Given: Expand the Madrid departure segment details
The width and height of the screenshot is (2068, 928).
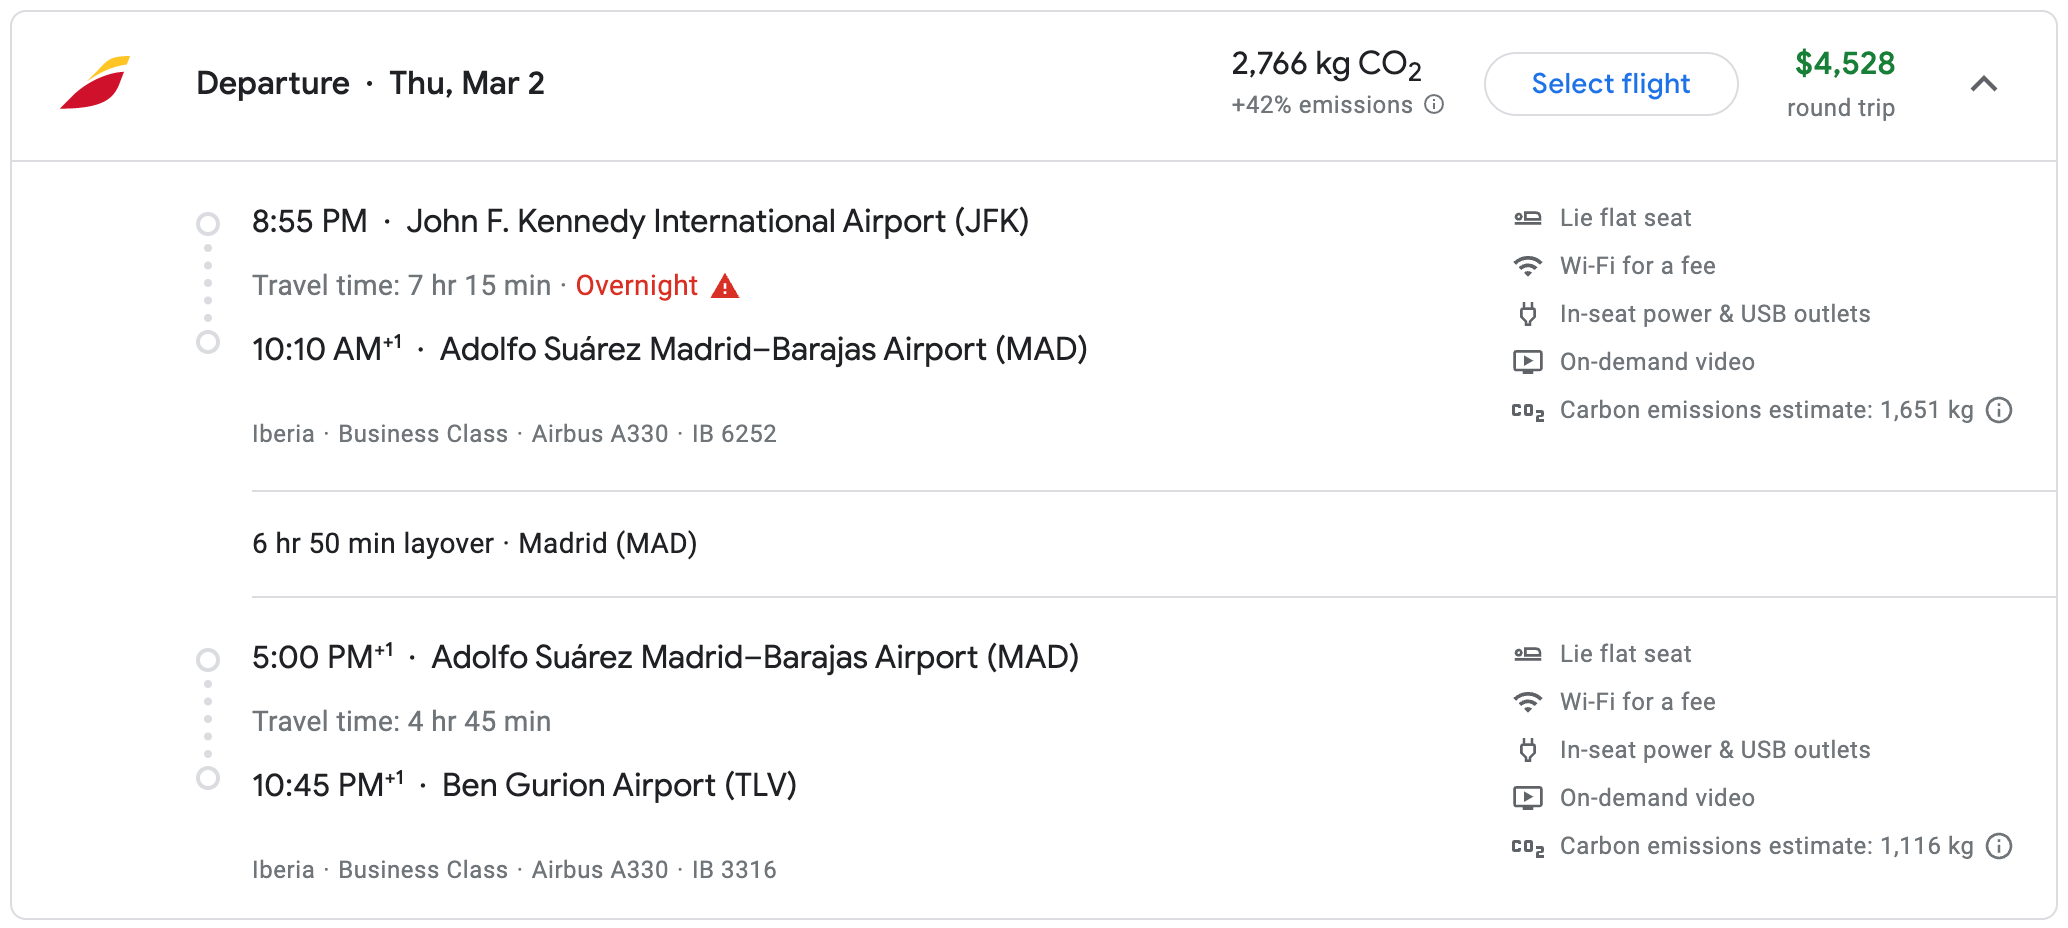Looking at the screenshot, I should tap(208, 659).
